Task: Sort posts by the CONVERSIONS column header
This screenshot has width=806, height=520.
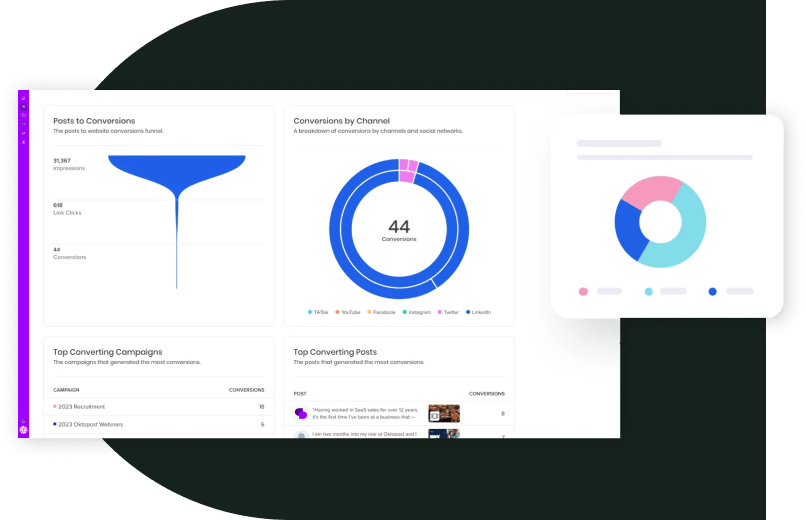Action: pos(487,394)
